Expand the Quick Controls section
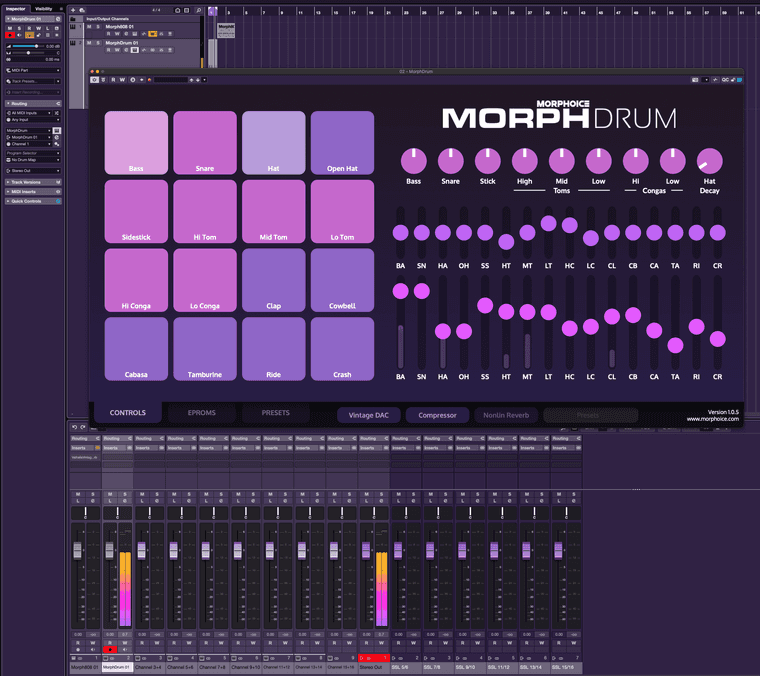Screen dimensions: 760x676 [x=33, y=201]
